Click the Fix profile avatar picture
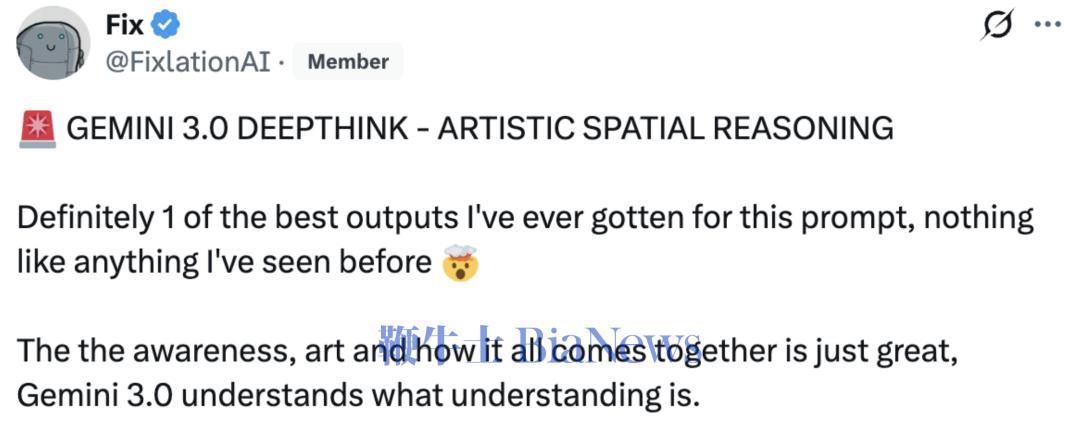 54,42
